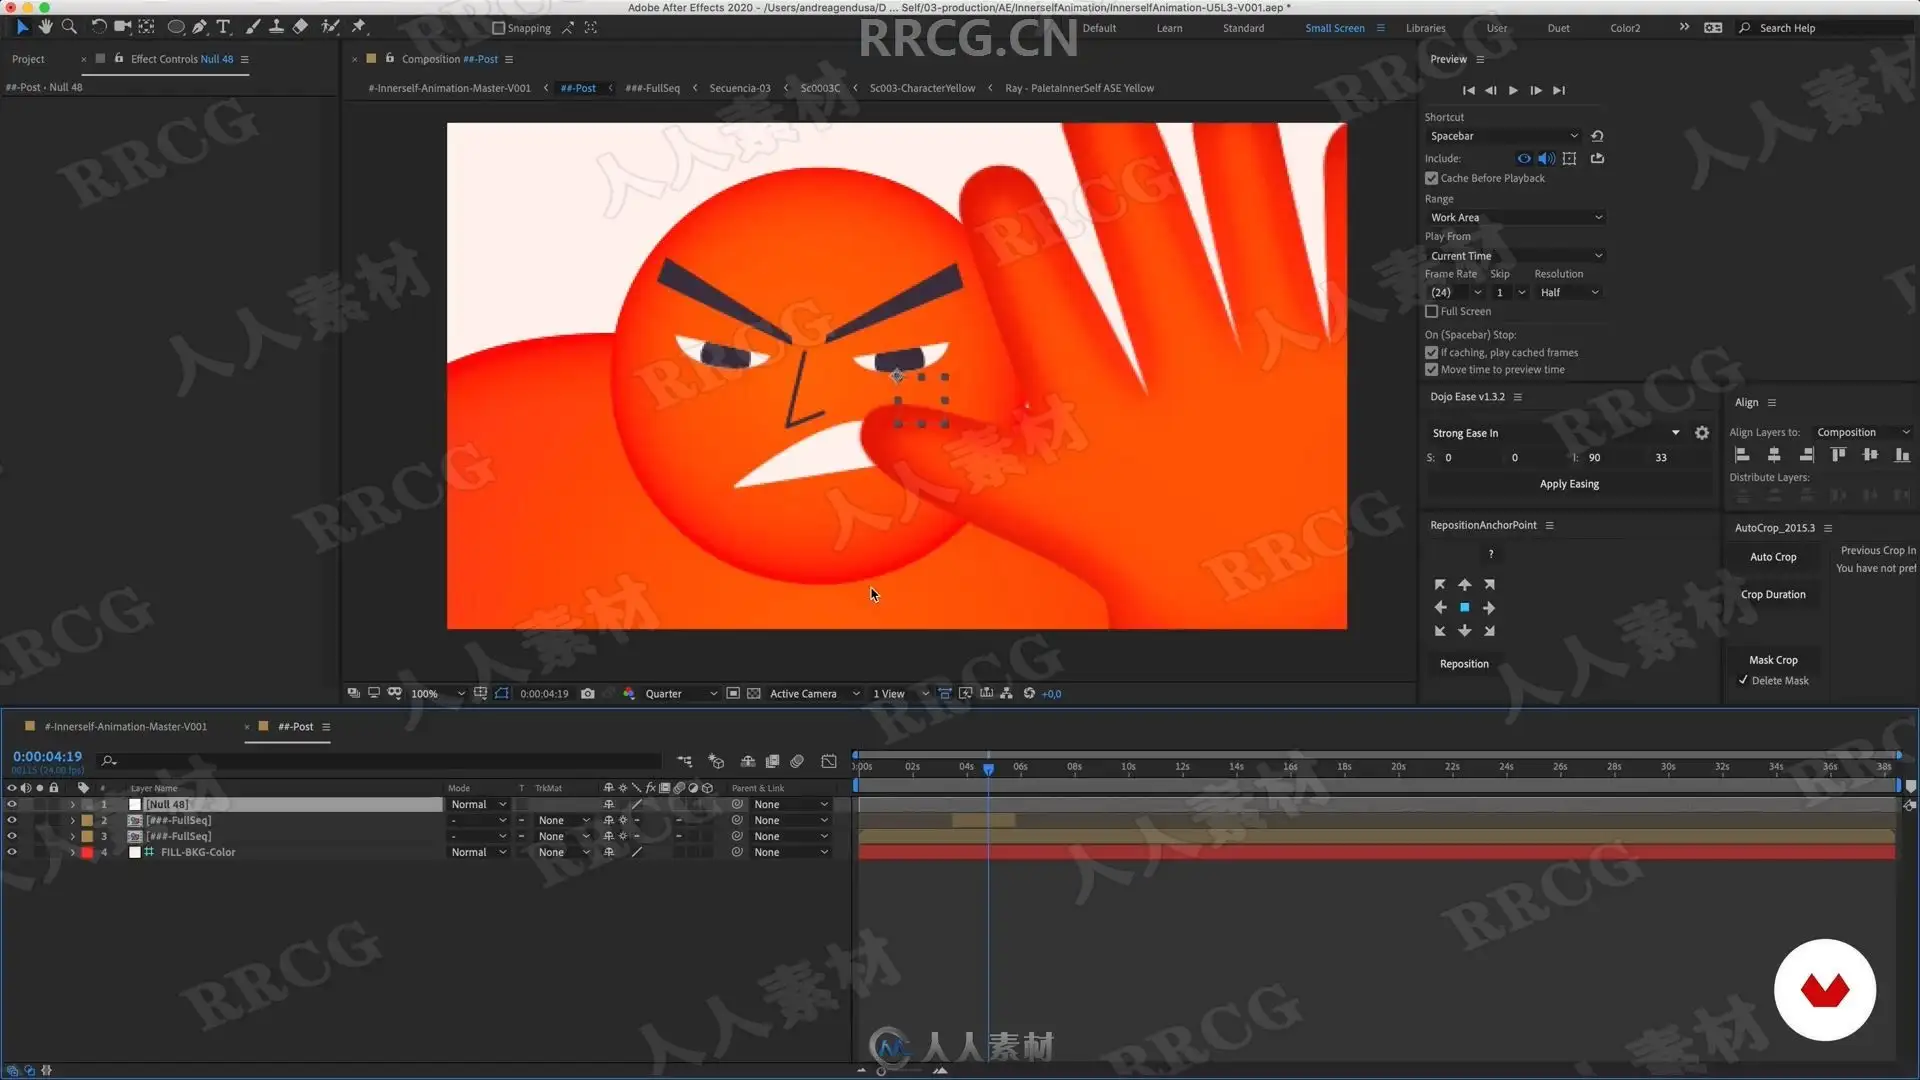Click the Apply Easing button
1920x1080 pixels.
tap(1569, 484)
